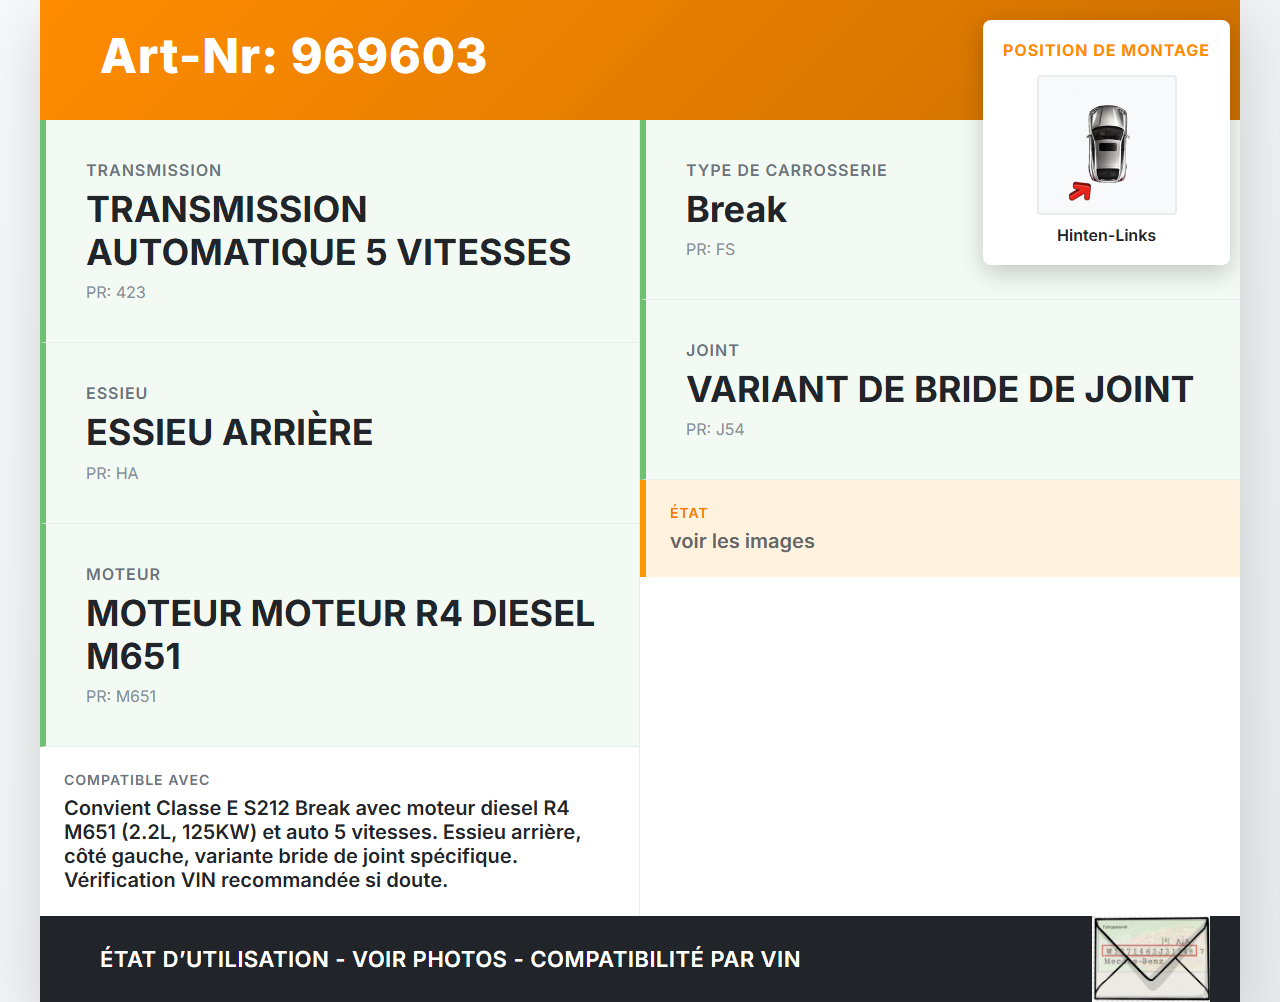This screenshot has height=1002, width=1280.
Task: Open the ESSIEU ARRIÈRE axle card
Action: click(x=340, y=432)
